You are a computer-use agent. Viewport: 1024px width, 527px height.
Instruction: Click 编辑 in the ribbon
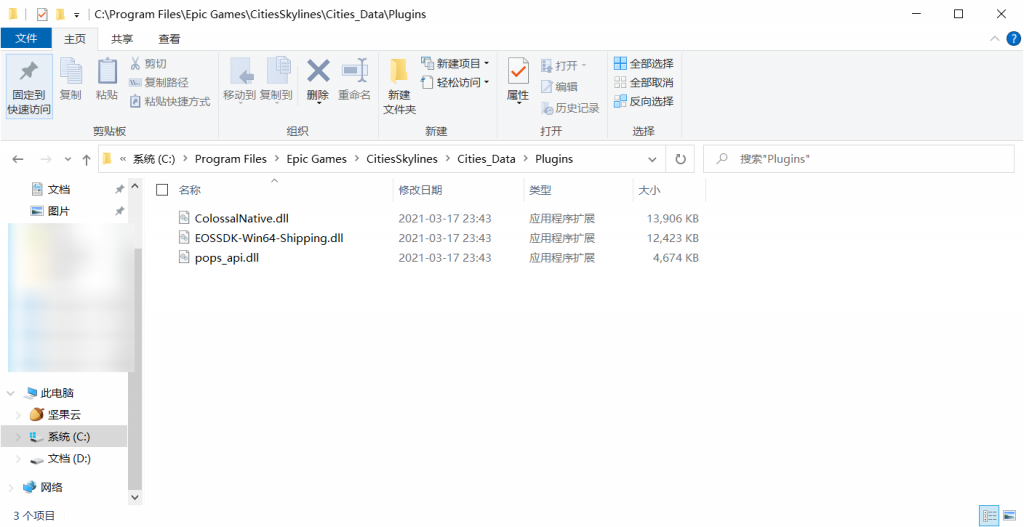560,86
